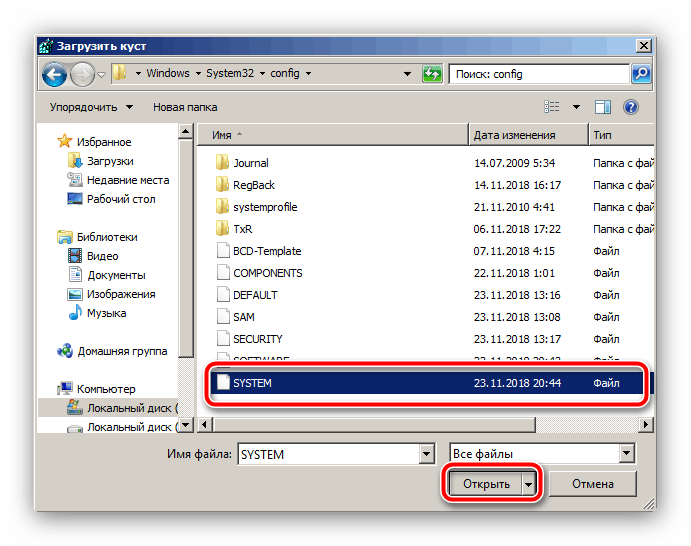Select the highlighted Локальный диск entry
The width and height of the screenshot is (691, 546).
coord(108,408)
